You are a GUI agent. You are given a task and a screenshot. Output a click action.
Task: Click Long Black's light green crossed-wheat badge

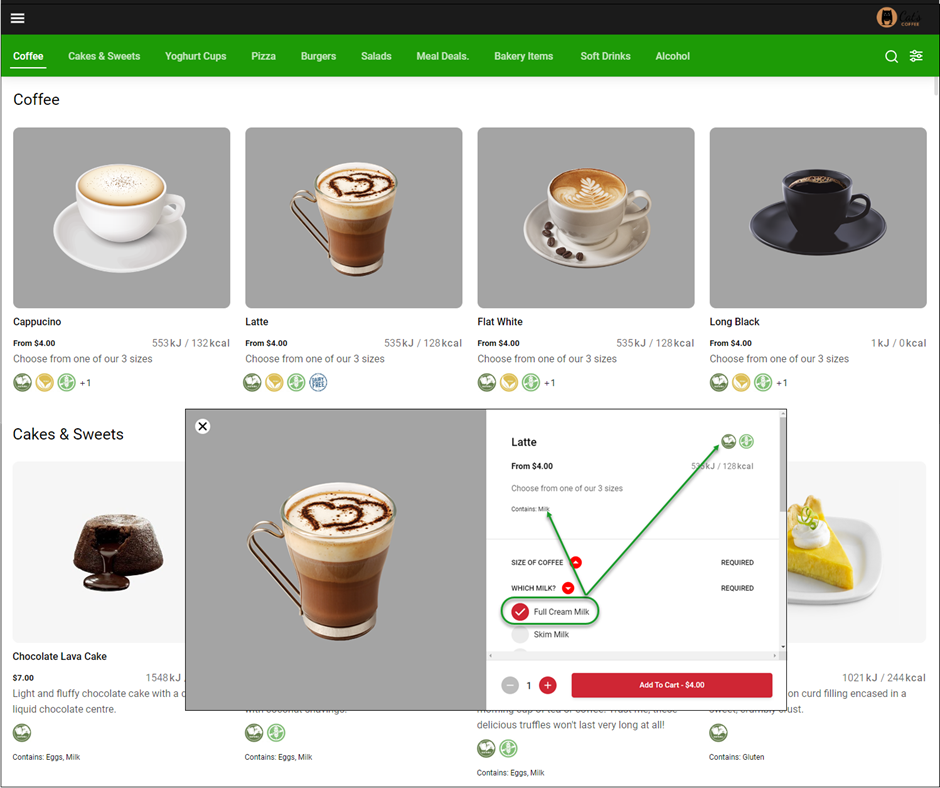(x=763, y=382)
